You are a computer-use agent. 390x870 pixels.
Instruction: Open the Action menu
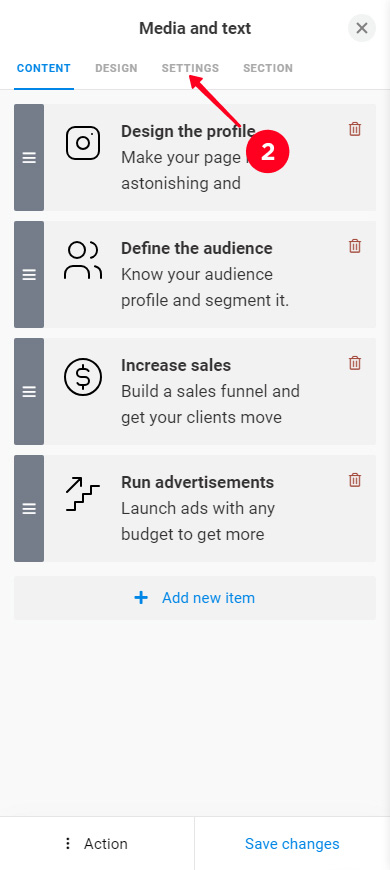97,843
